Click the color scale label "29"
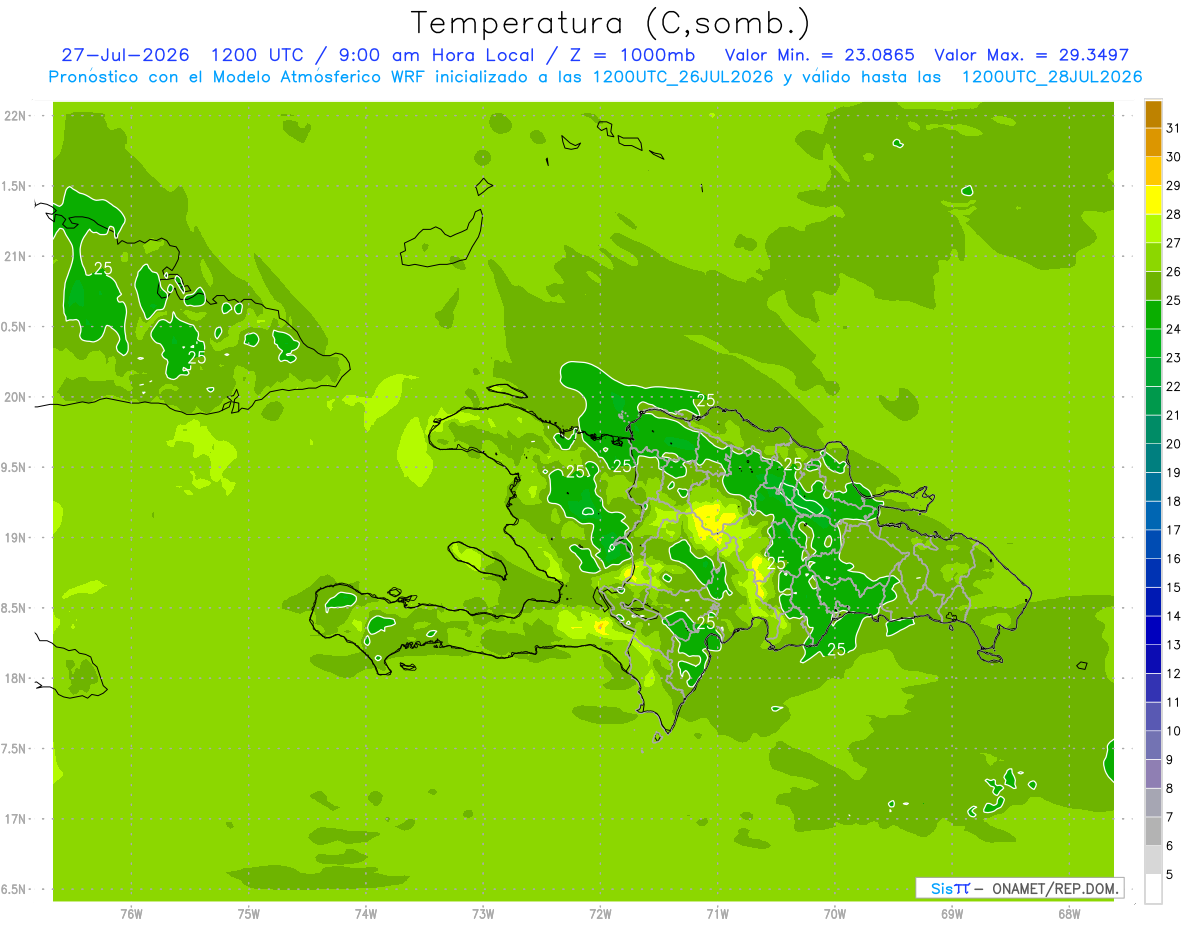This screenshot has height=927, width=1200. click(x=1174, y=185)
